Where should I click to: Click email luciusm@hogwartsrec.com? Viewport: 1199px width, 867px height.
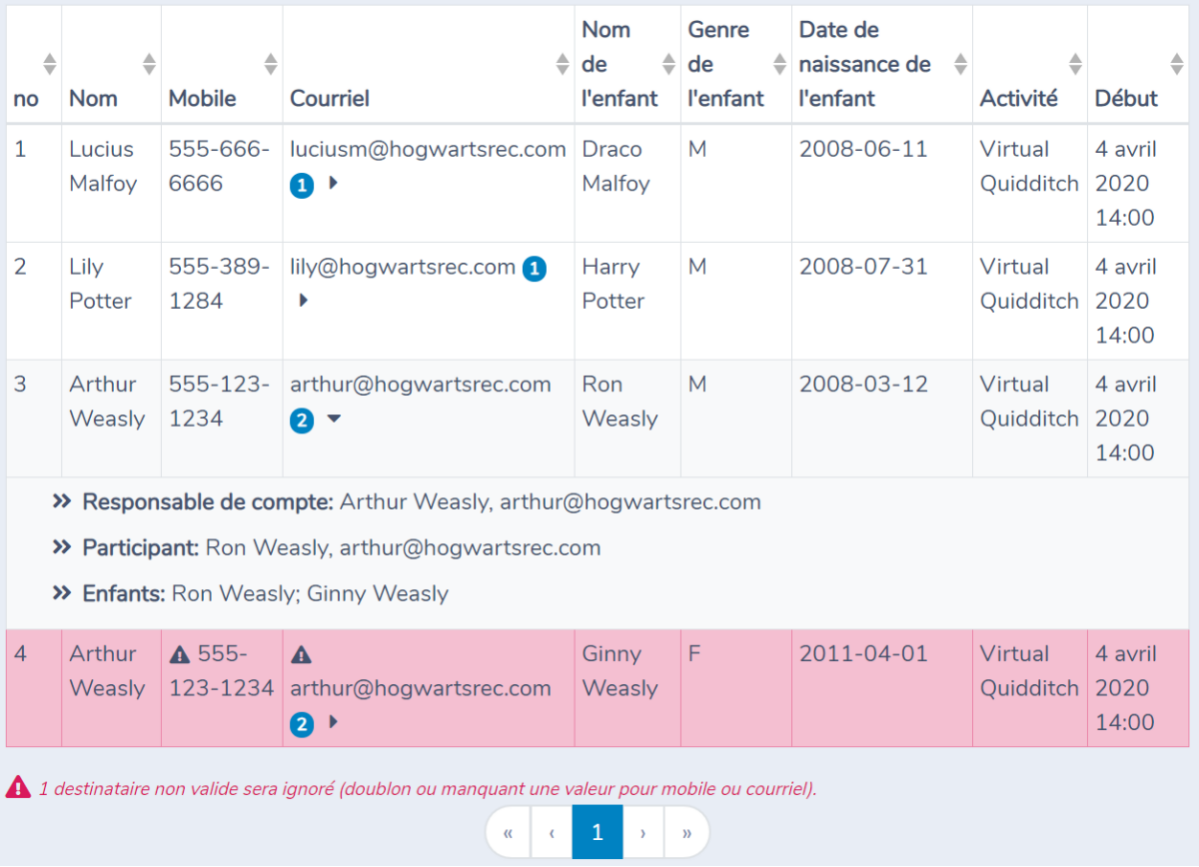coord(427,149)
